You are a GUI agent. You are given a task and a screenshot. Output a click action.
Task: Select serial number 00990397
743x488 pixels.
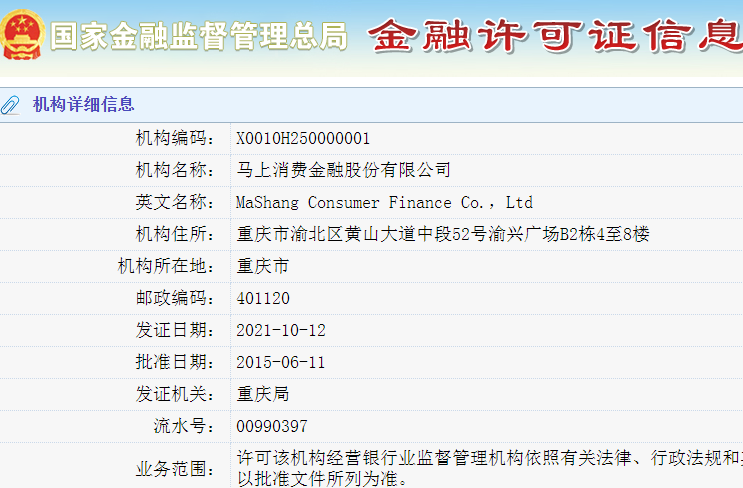[x=272, y=426]
